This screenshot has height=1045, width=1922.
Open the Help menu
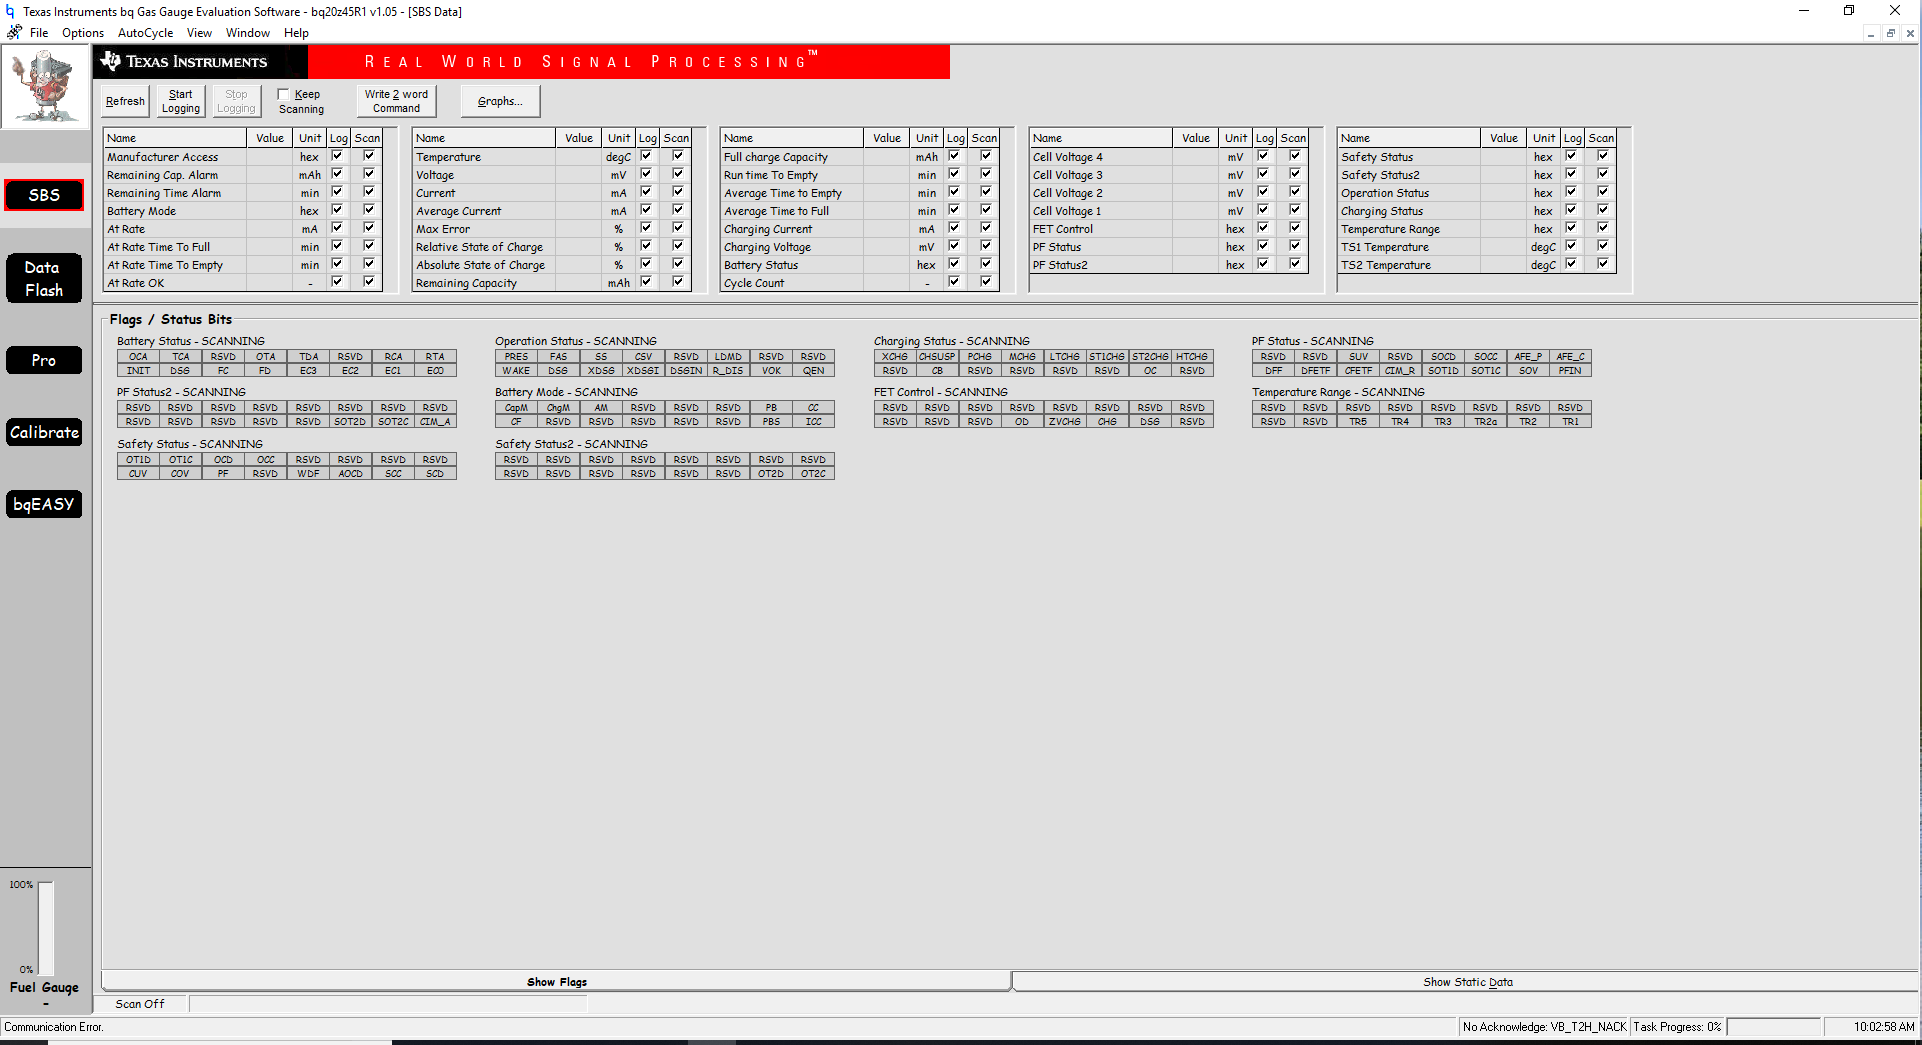(296, 33)
